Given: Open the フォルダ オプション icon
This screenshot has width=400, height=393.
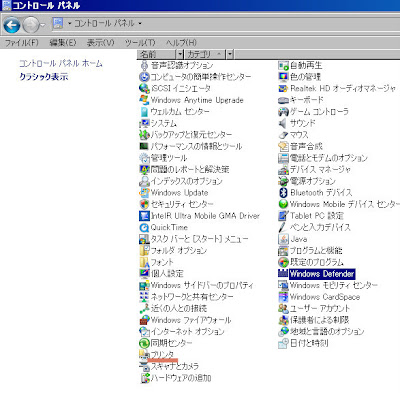Looking at the screenshot, I should (144, 250).
